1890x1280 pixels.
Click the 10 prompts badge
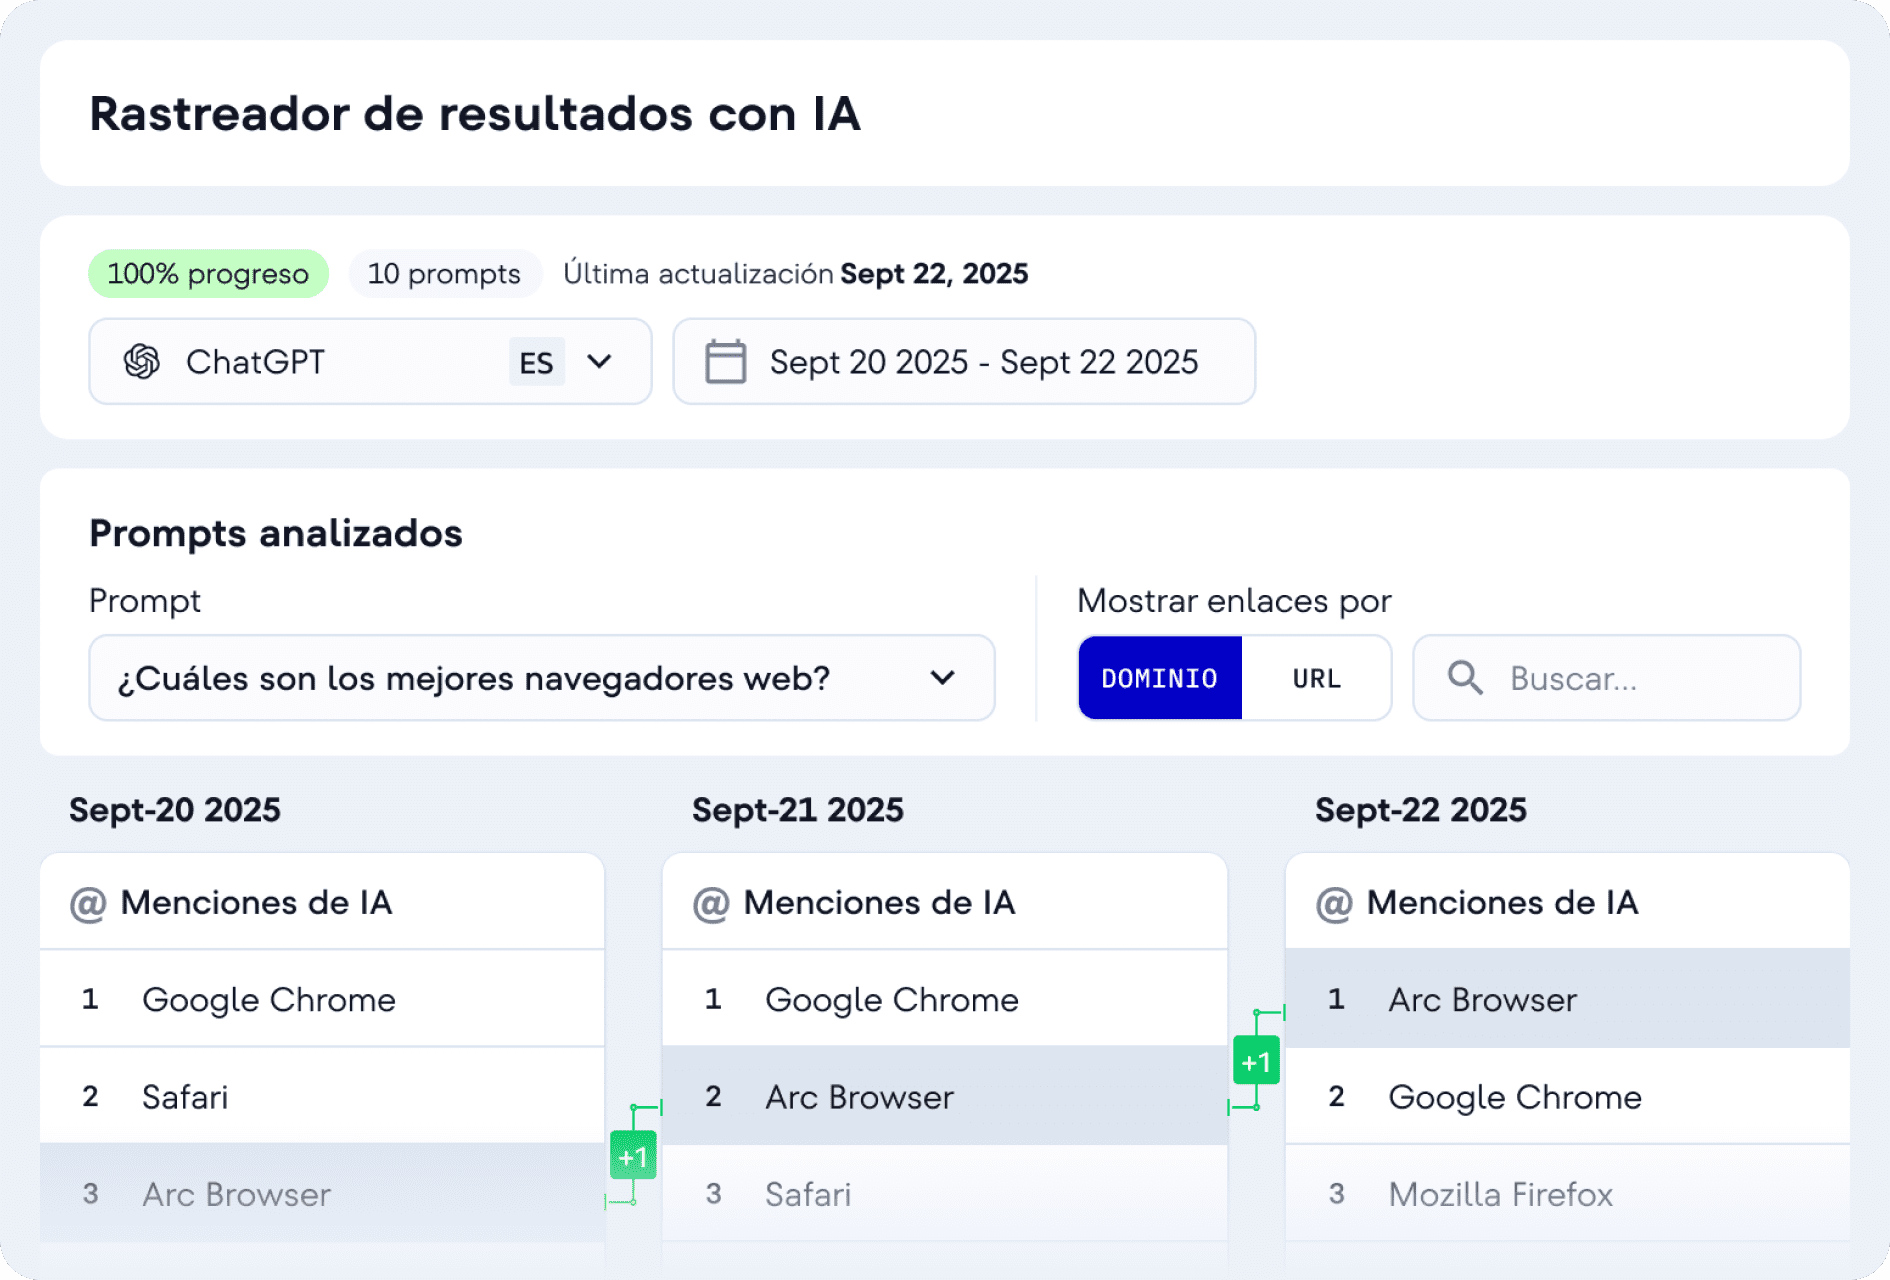tap(444, 273)
